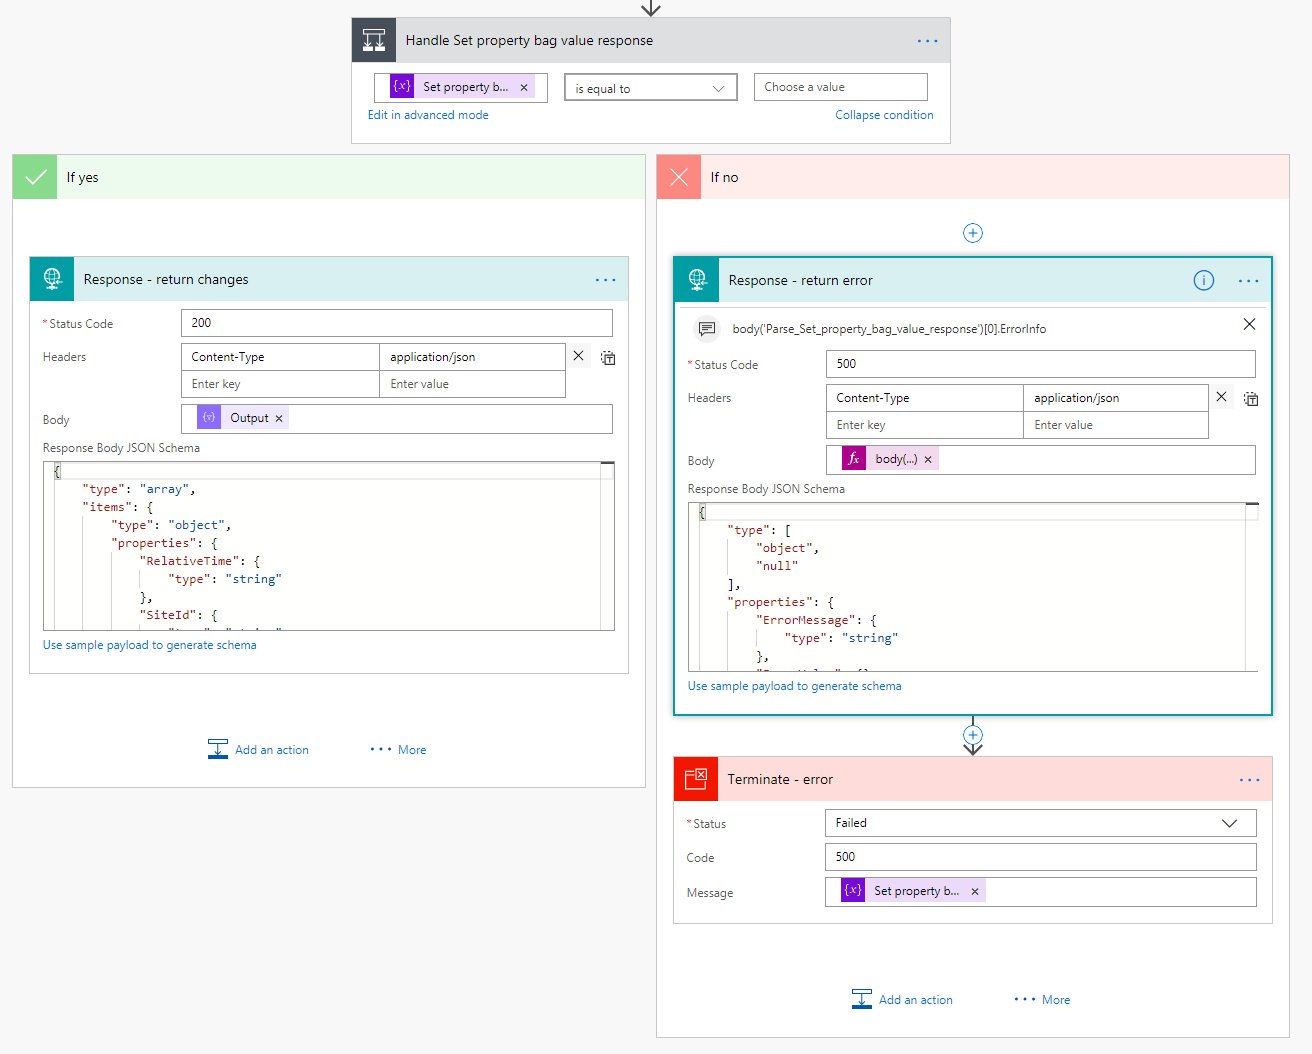Click More button under If no

click(x=1042, y=1000)
